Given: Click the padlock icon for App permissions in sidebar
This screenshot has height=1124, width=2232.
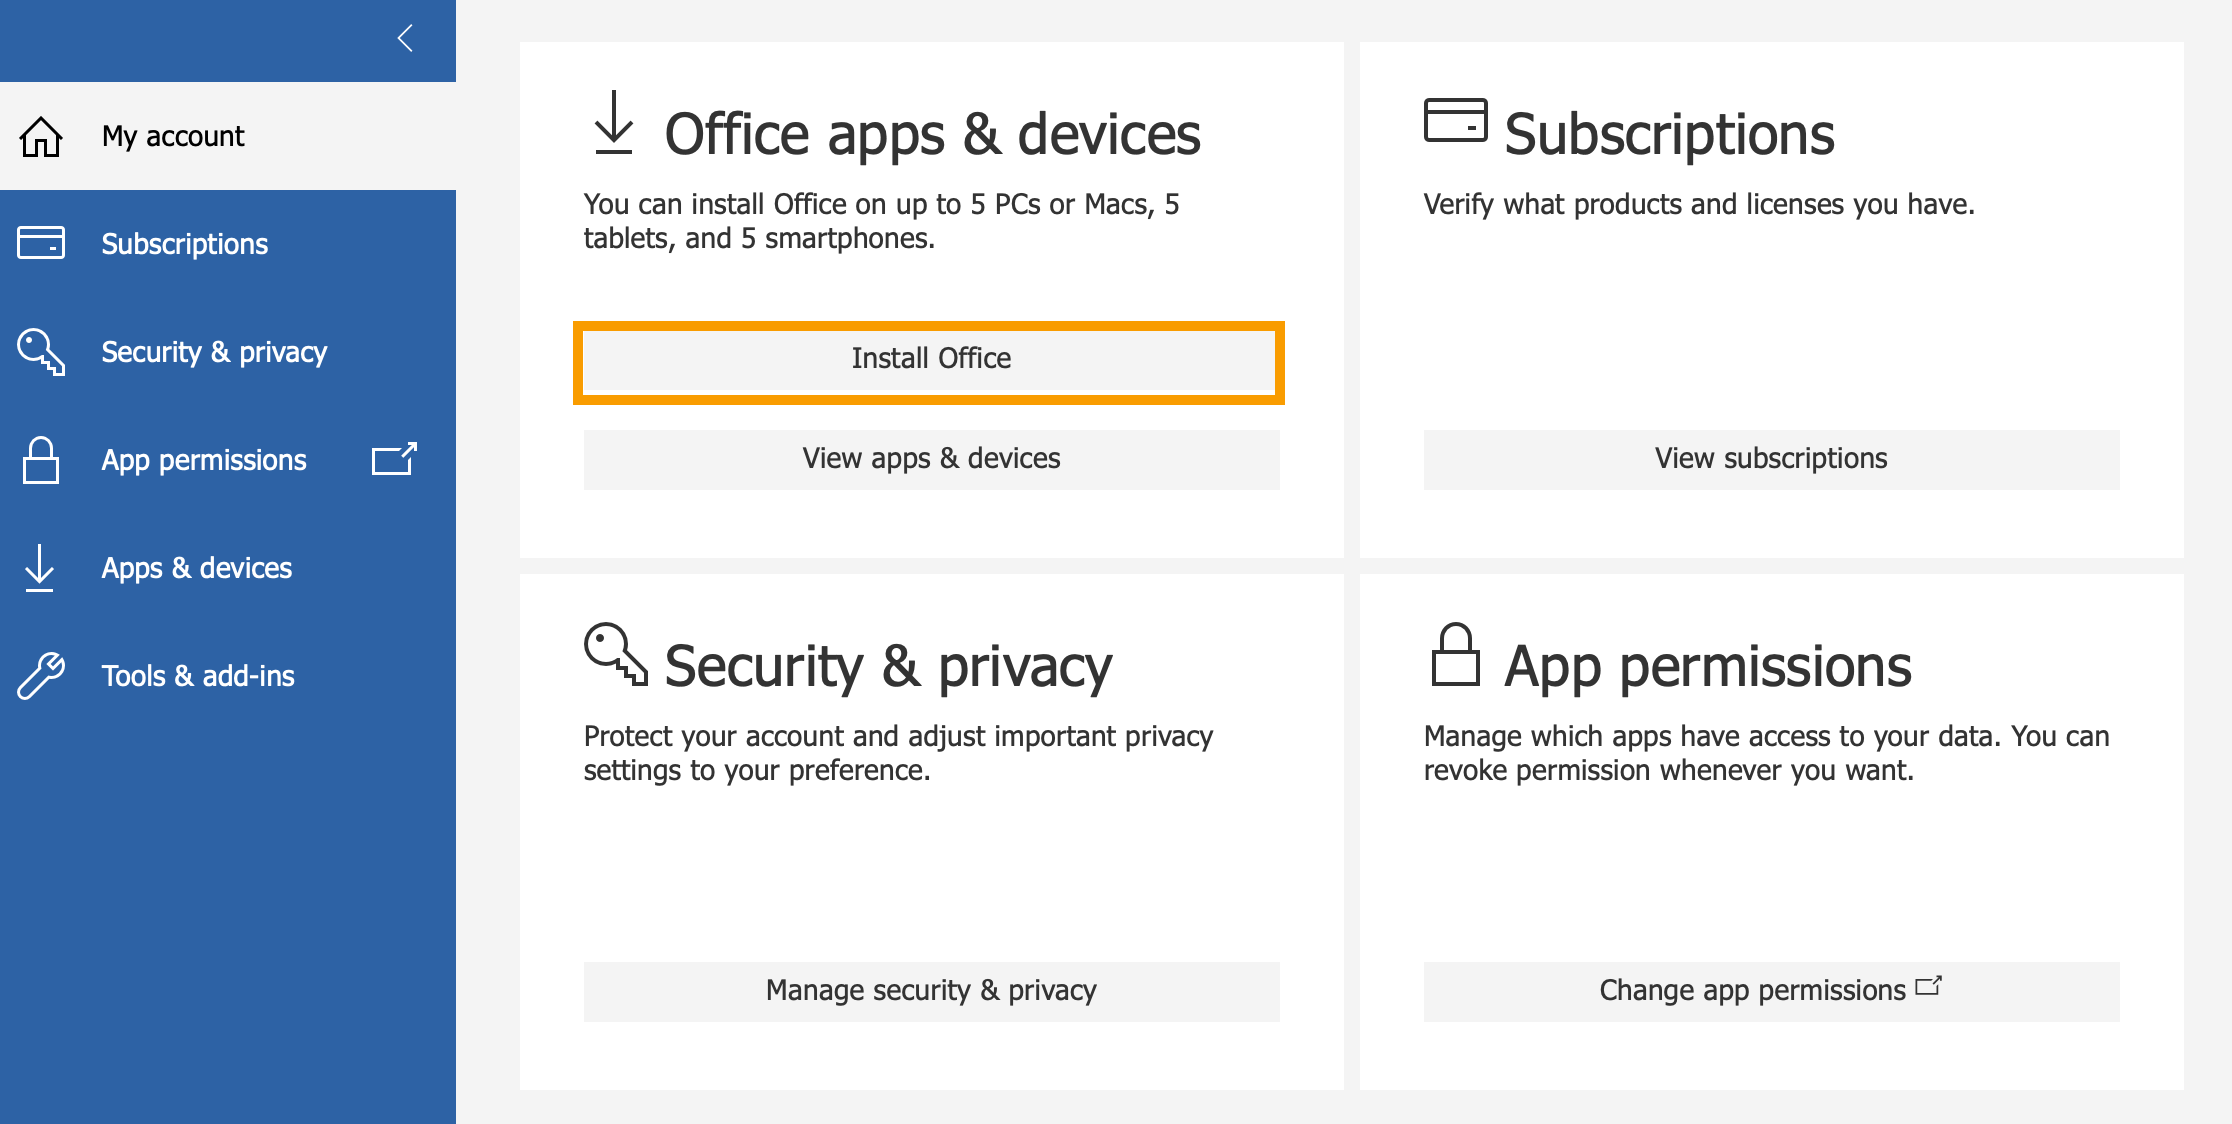Looking at the screenshot, I should coord(41,460).
